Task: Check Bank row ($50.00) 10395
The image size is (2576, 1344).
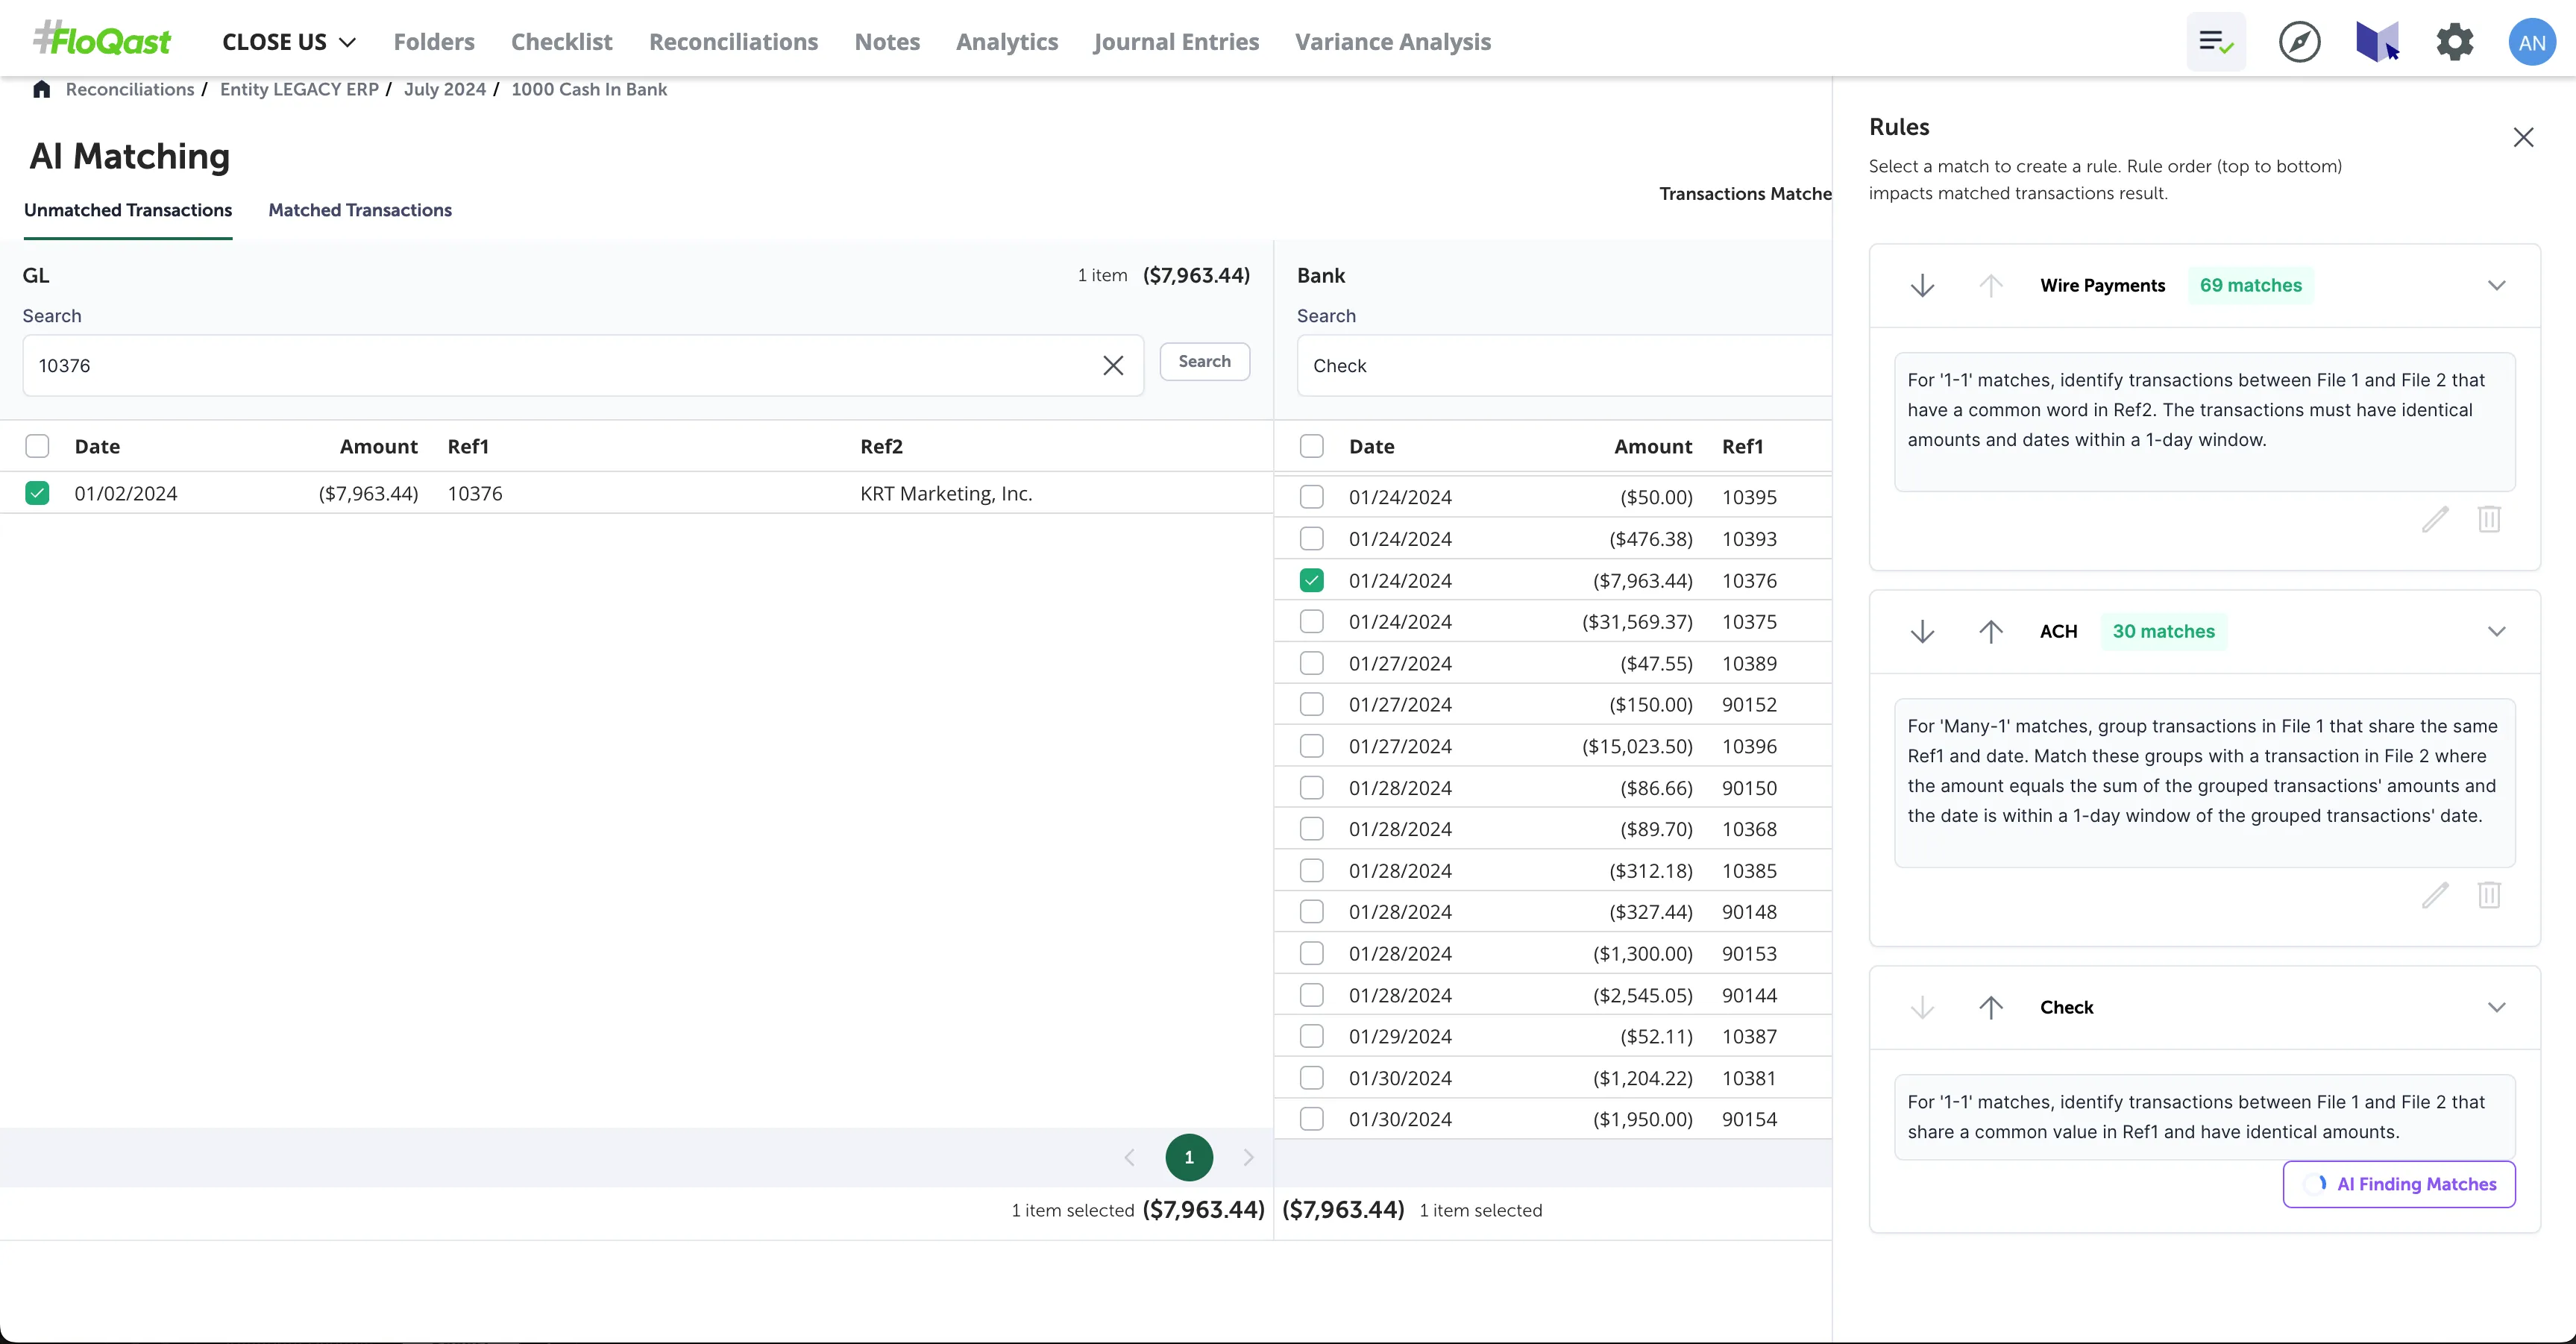Action: coord(1311,497)
